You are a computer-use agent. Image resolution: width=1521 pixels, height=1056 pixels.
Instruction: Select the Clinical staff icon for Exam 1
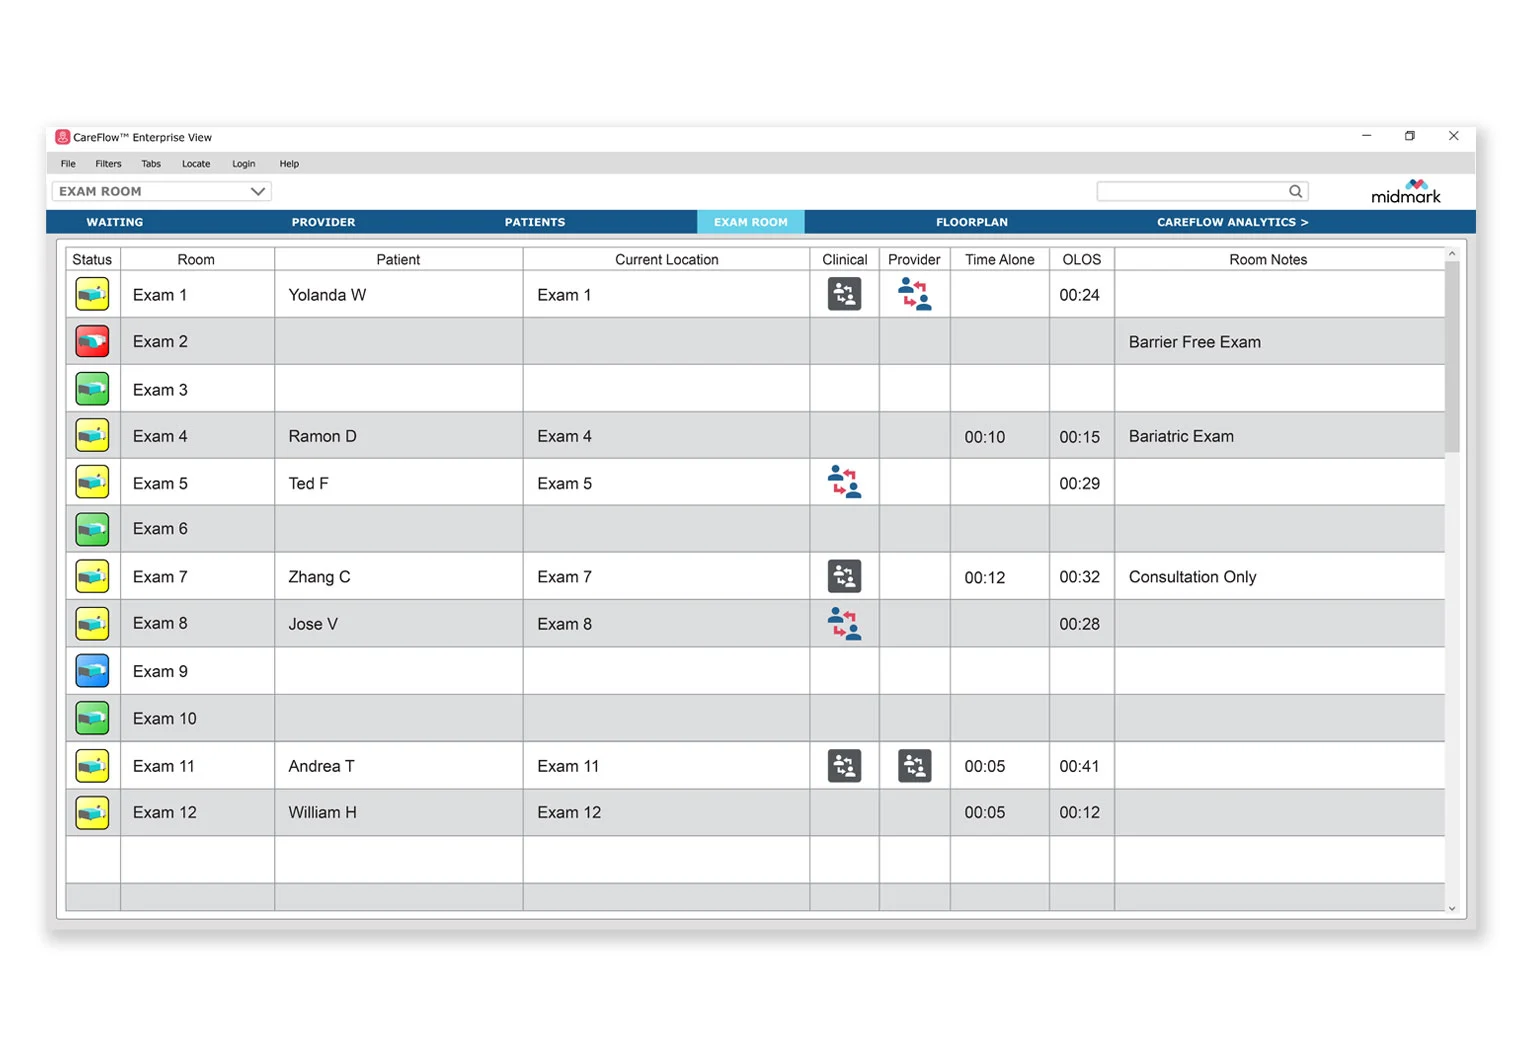pos(844,293)
